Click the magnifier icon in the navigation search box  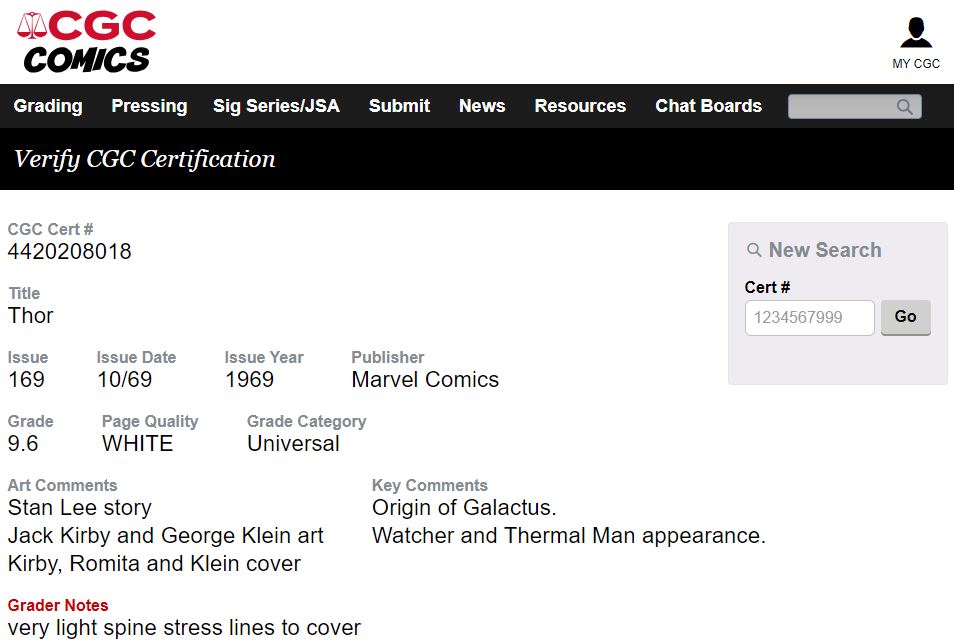(905, 106)
